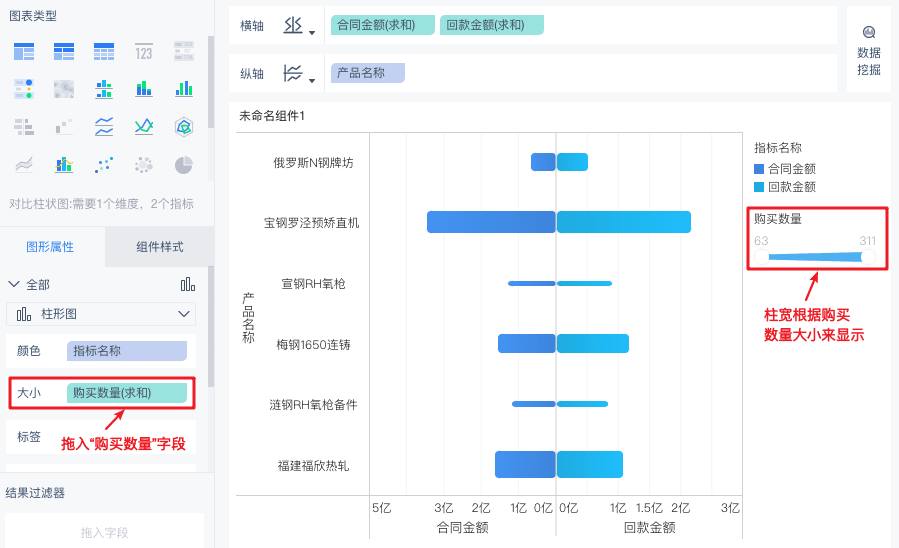
Task: Select the cross table chart type icon
Action: coord(64,52)
